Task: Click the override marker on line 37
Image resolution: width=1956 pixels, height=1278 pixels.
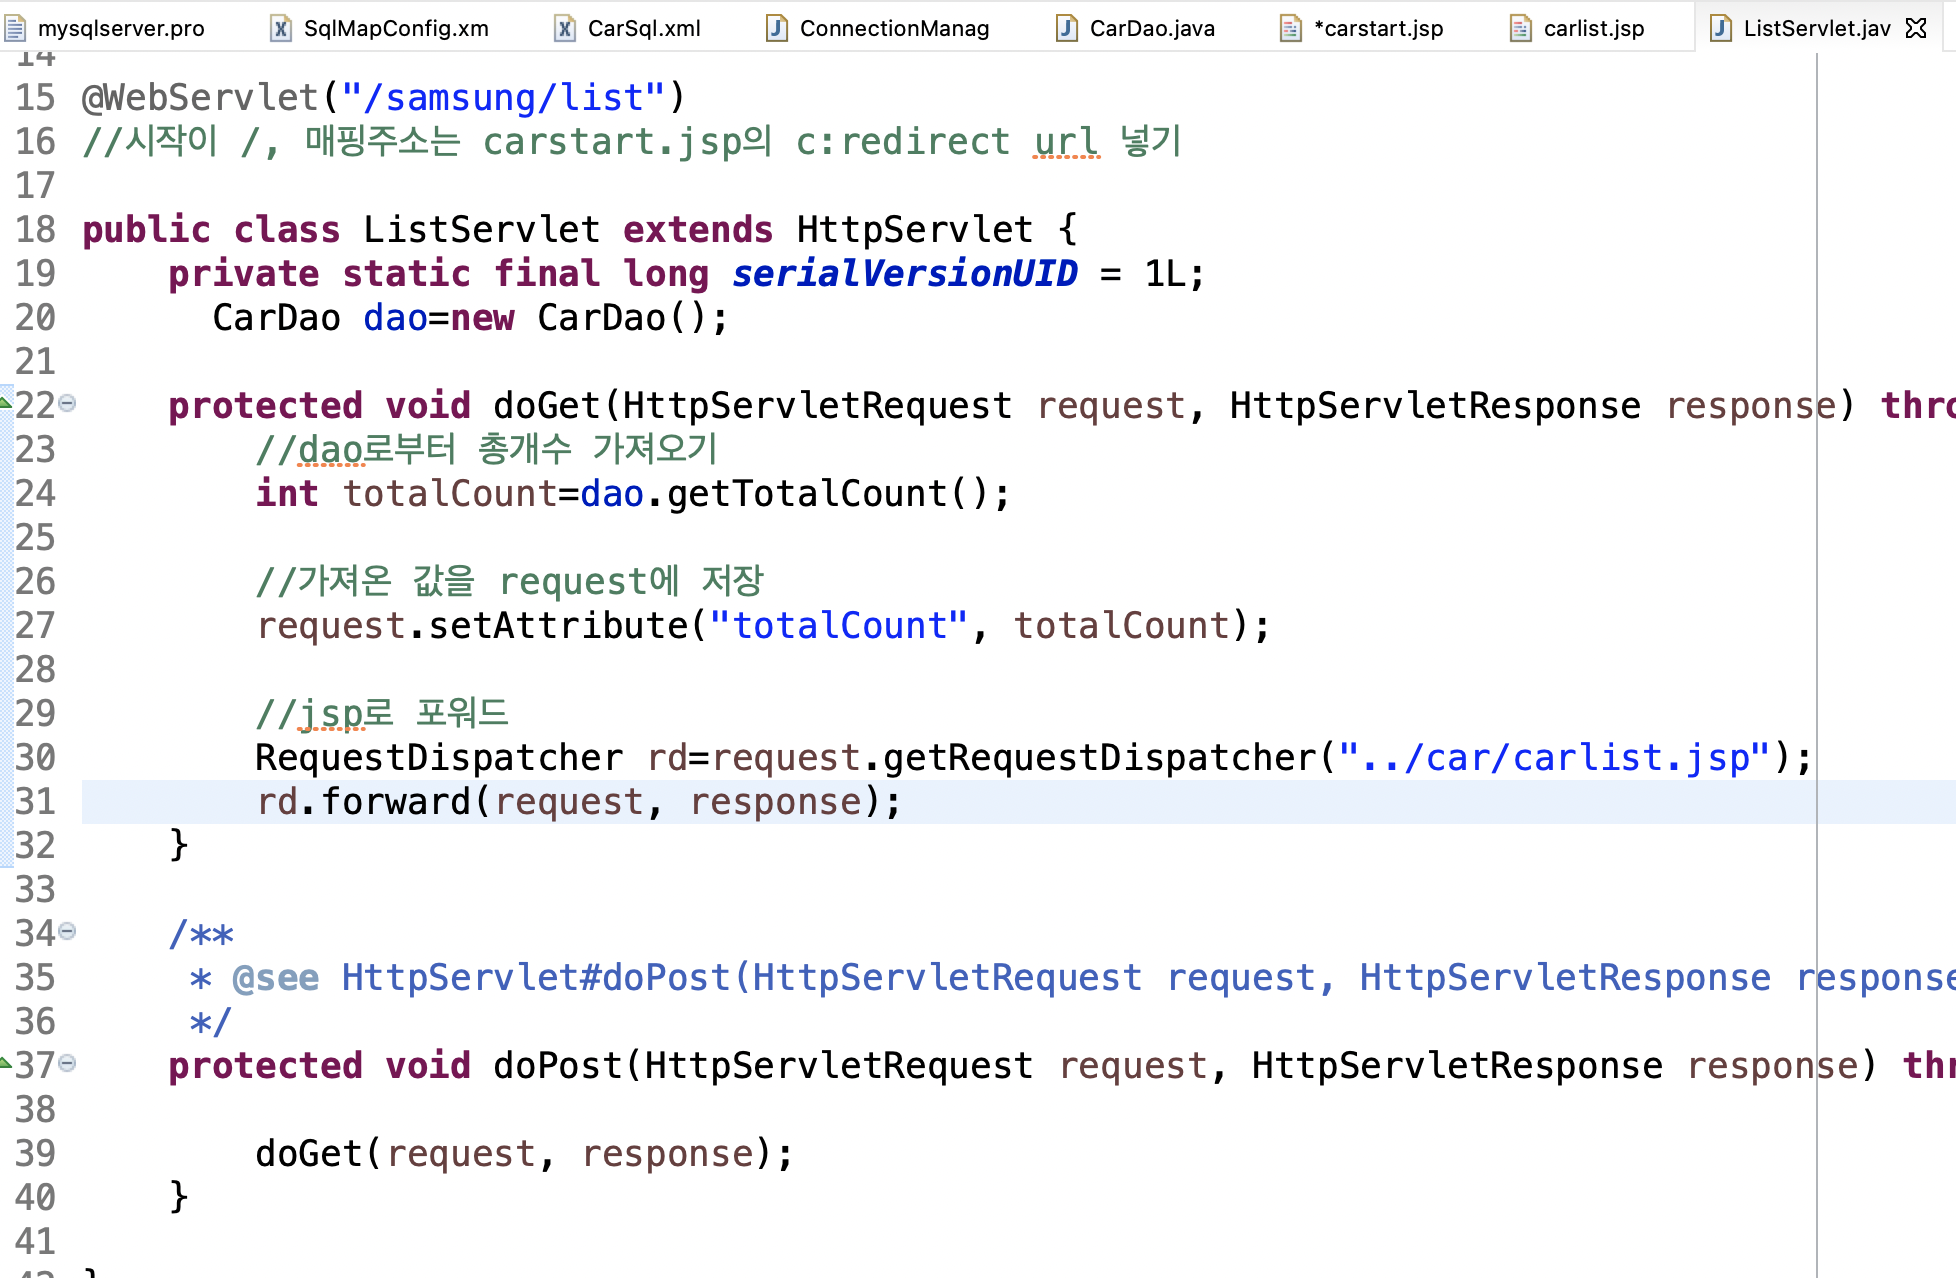Action: tap(6, 1064)
